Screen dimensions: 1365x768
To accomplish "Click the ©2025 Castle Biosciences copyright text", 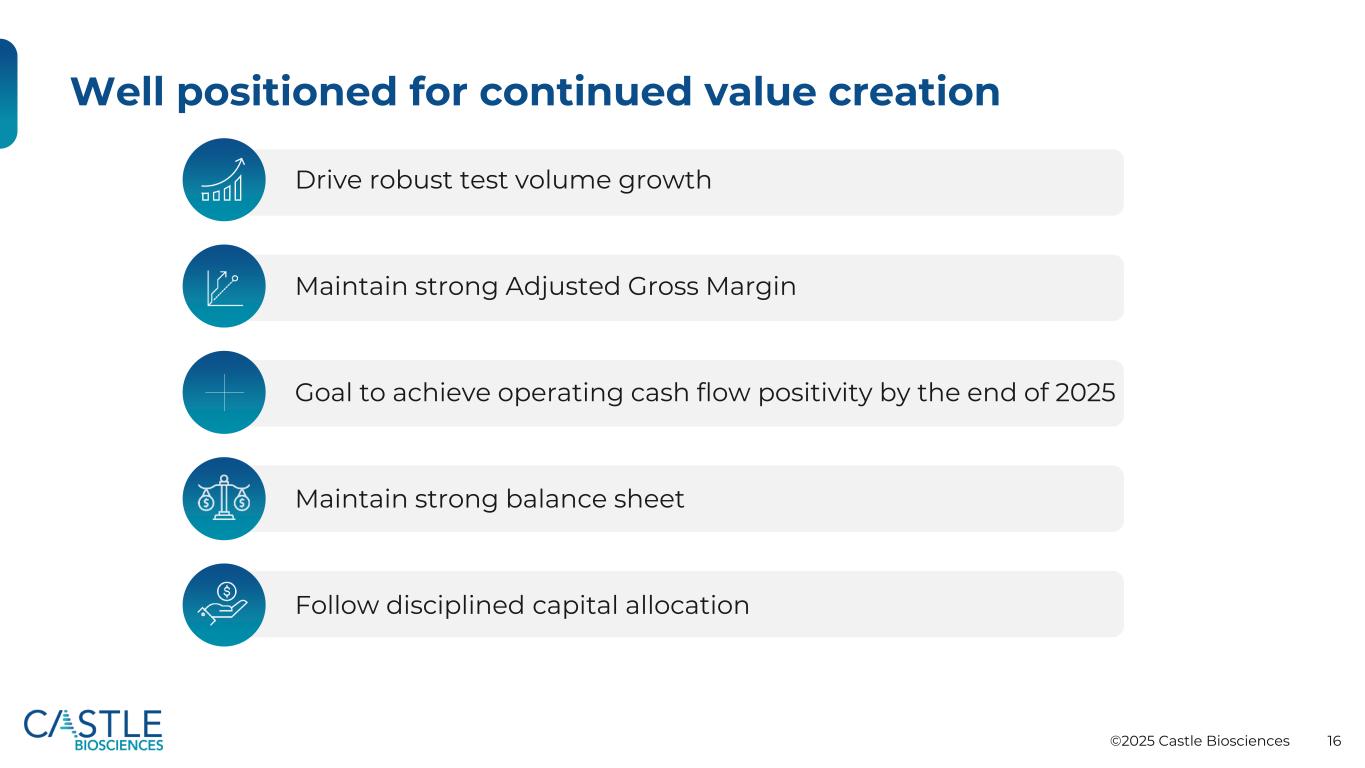I will point(1199,741).
